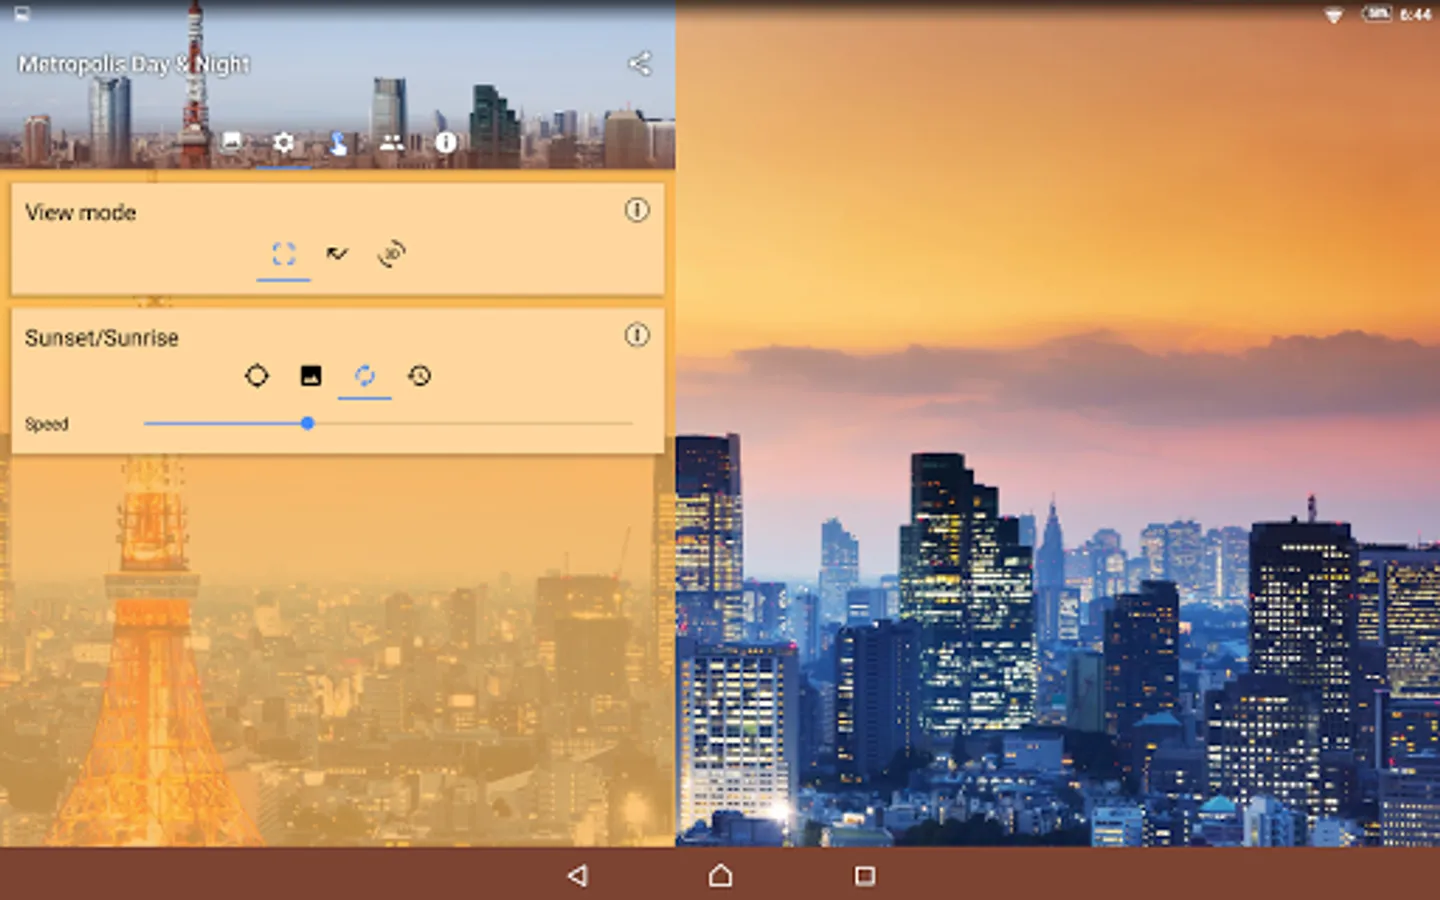Tap the Wi-Fi status icon
The height and width of the screenshot is (900, 1440).
click(x=1333, y=15)
